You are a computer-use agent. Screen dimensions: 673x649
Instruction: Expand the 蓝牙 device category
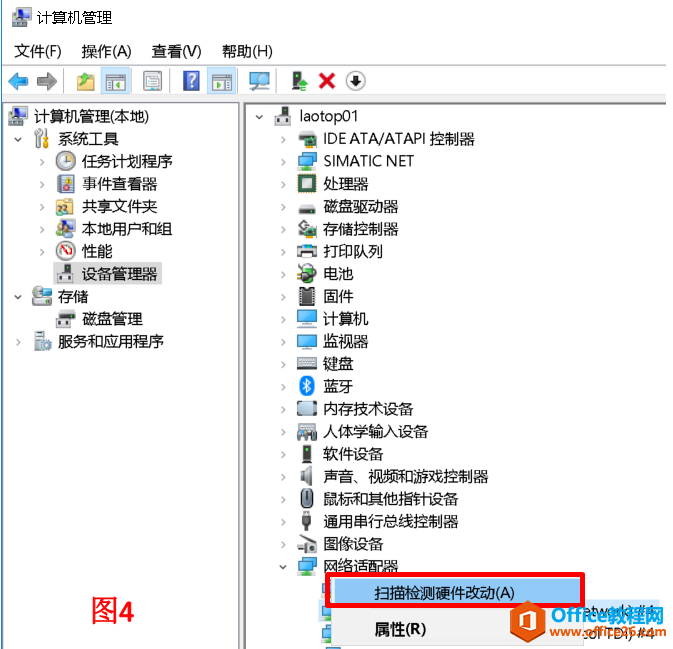(x=283, y=387)
